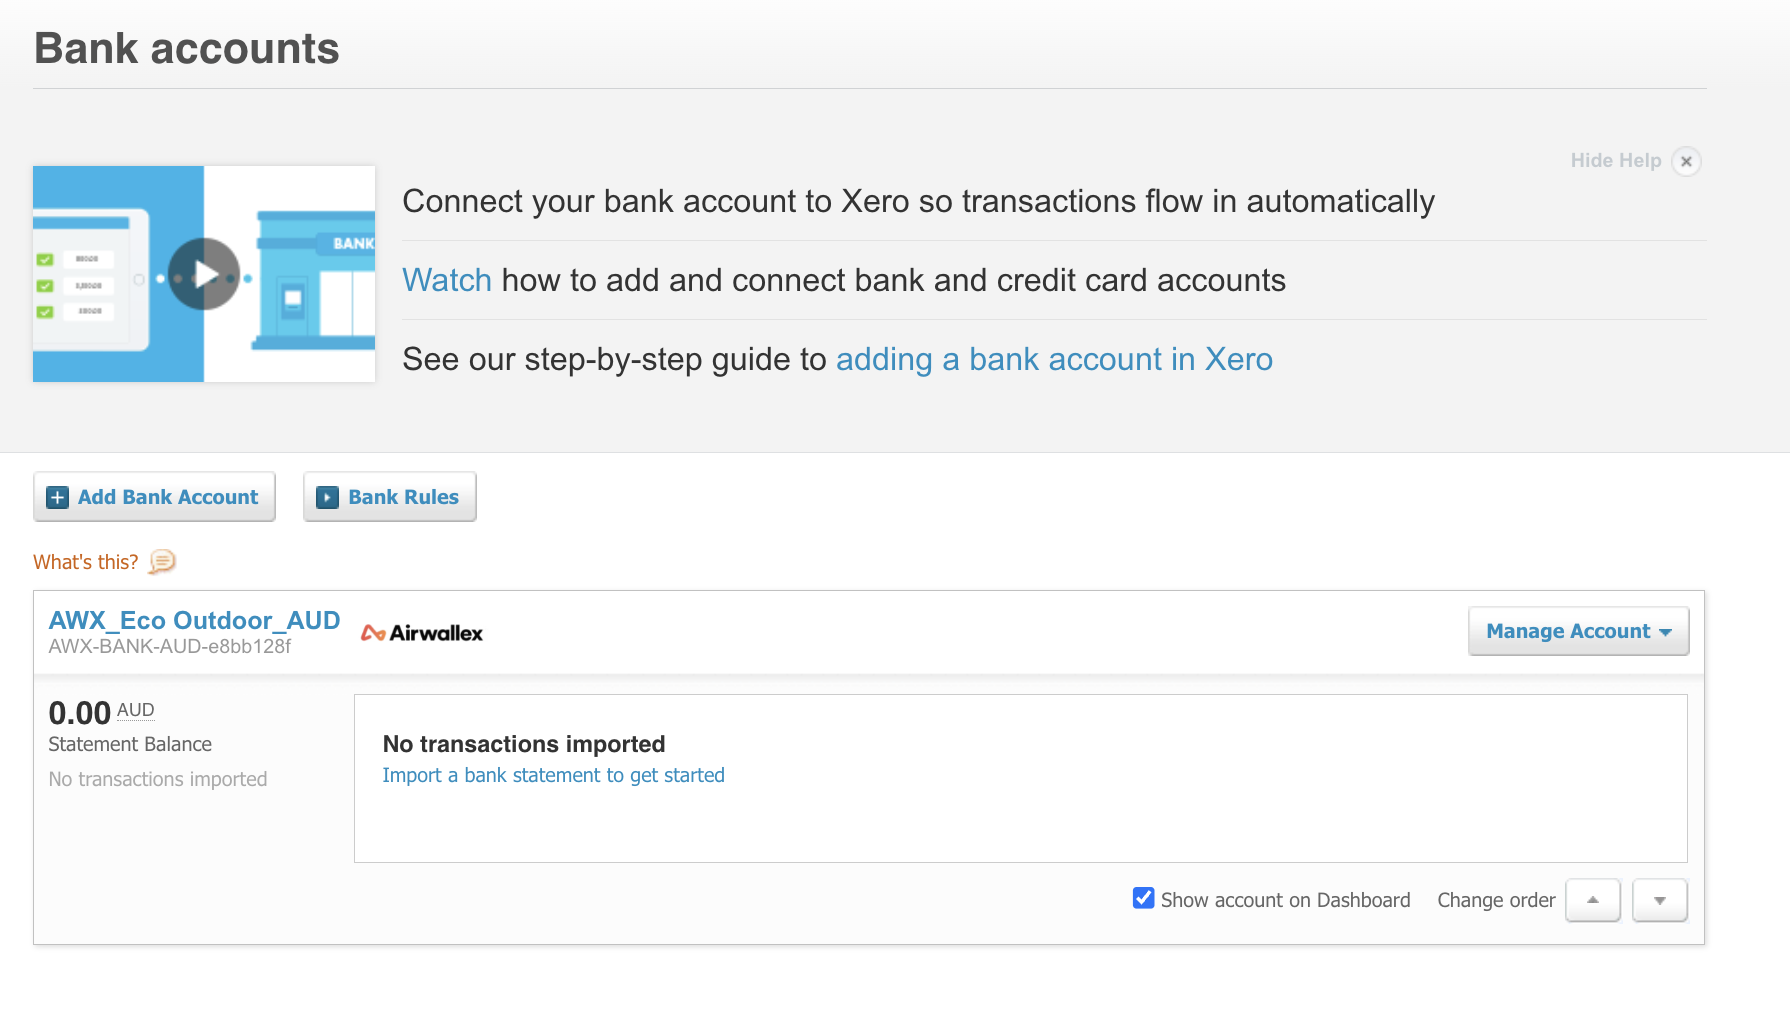
Task: Click the Airwallex logo
Action: (x=422, y=633)
